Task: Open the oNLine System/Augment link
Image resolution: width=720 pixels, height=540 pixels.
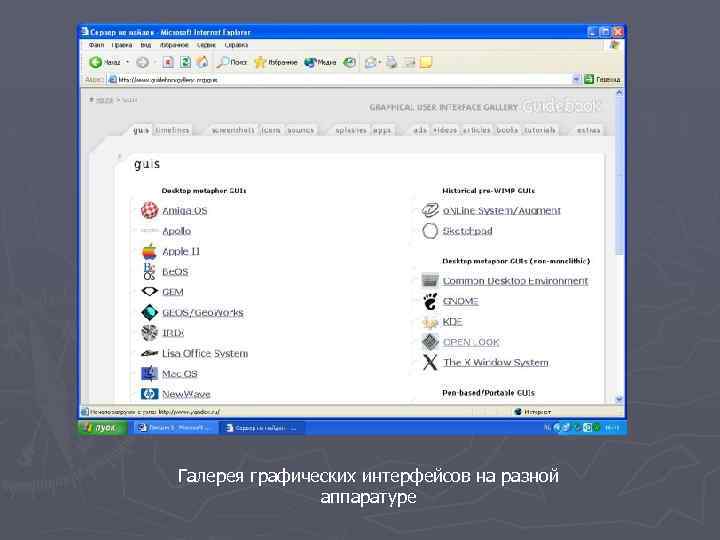Action: [x=501, y=210]
